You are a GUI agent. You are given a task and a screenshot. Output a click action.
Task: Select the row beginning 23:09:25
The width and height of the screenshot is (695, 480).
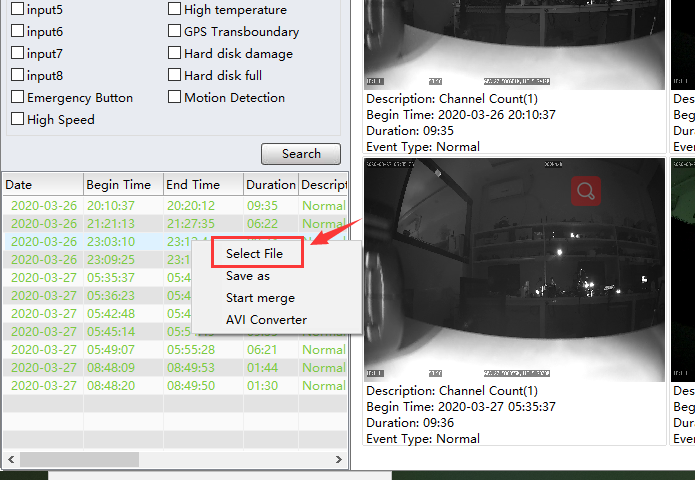98,260
